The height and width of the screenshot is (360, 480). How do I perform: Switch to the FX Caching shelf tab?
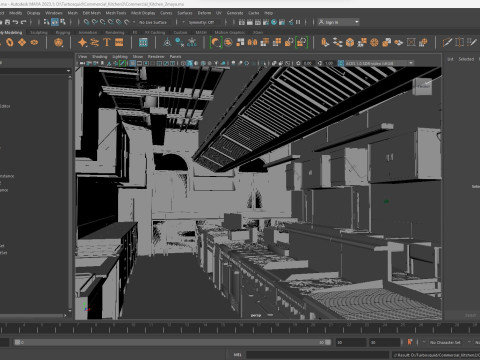pyautogui.click(x=155, y=33)
